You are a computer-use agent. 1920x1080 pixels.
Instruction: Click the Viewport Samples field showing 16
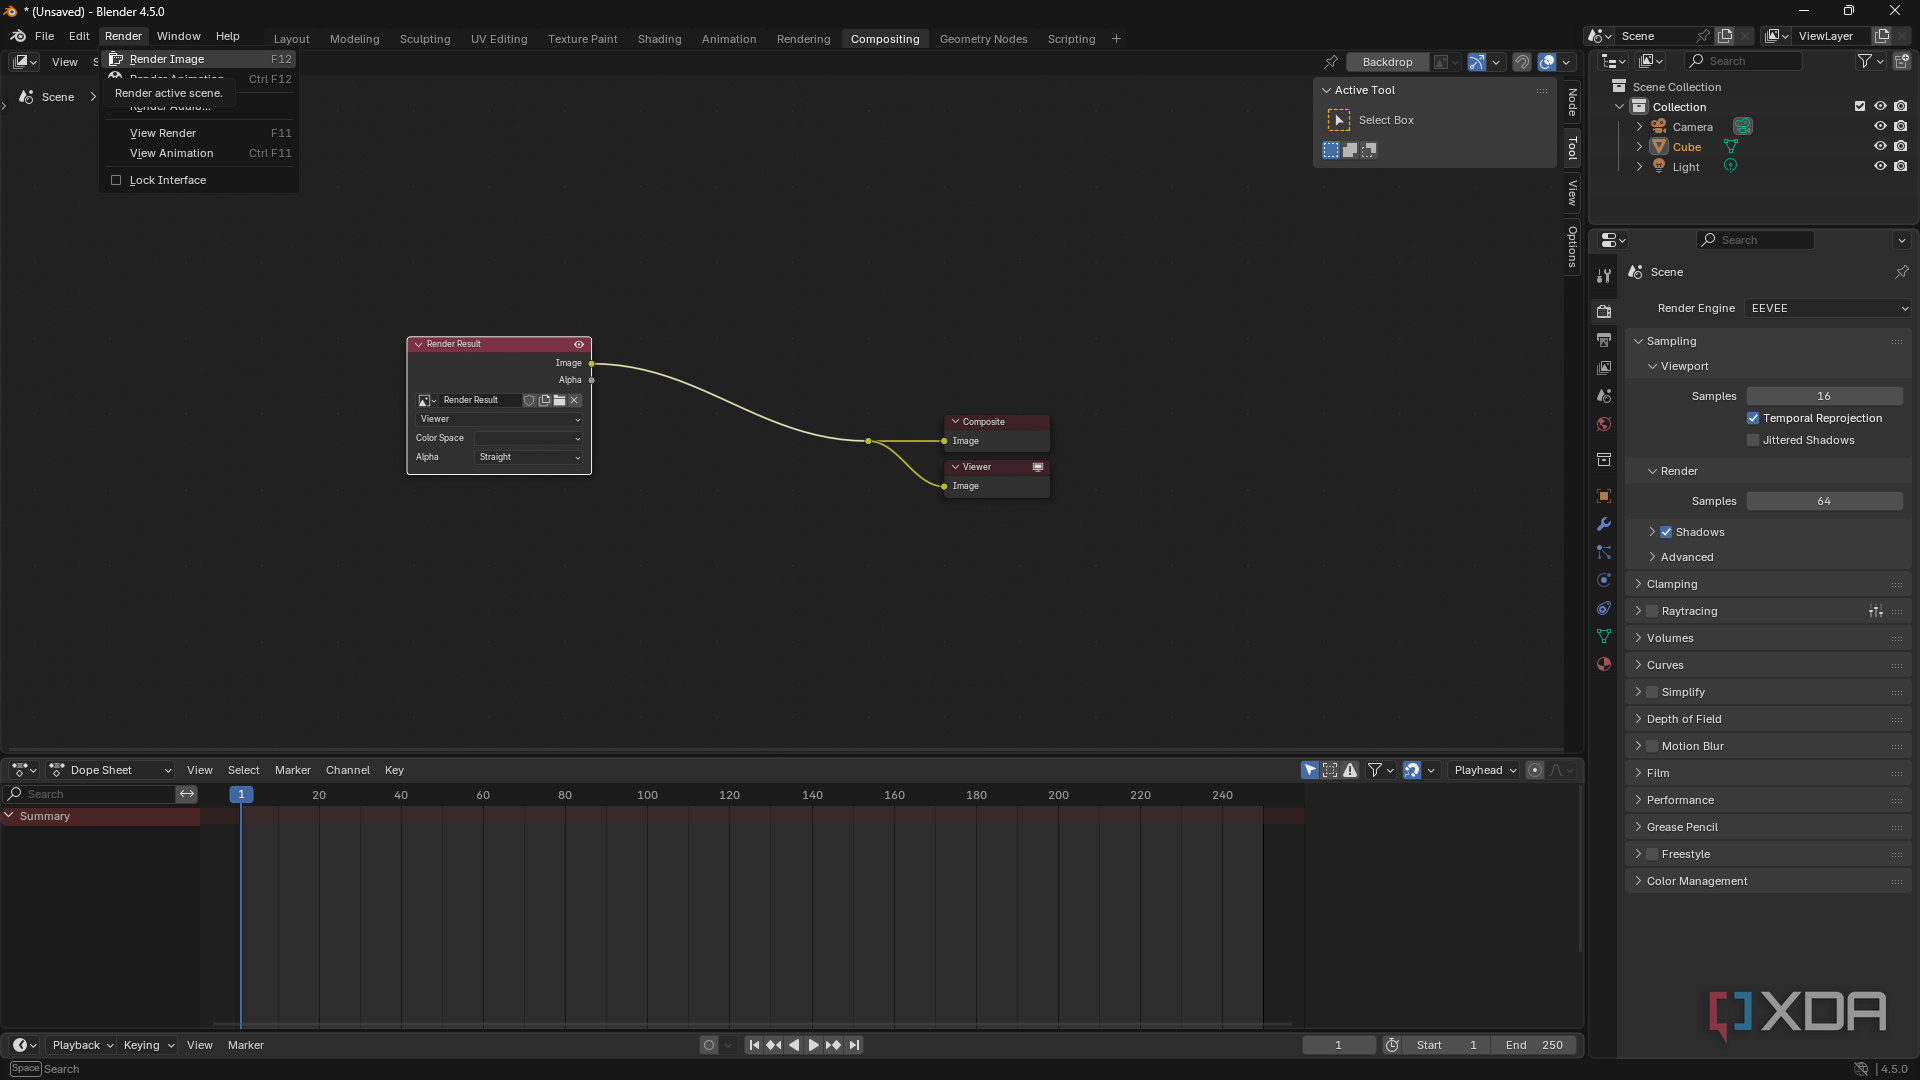(x=1824, y=396)
